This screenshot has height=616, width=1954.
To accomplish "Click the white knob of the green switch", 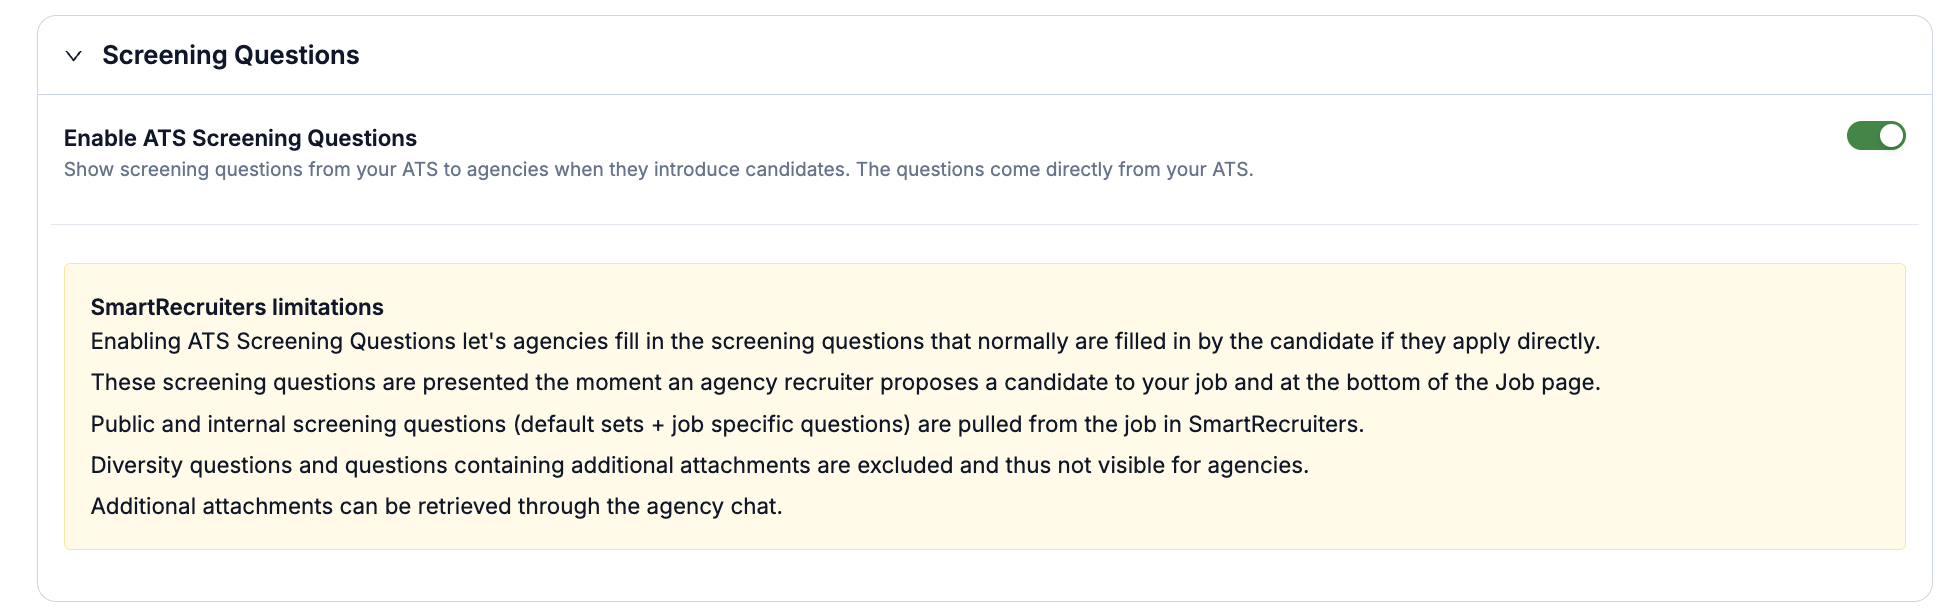I will pos(1891,135).
